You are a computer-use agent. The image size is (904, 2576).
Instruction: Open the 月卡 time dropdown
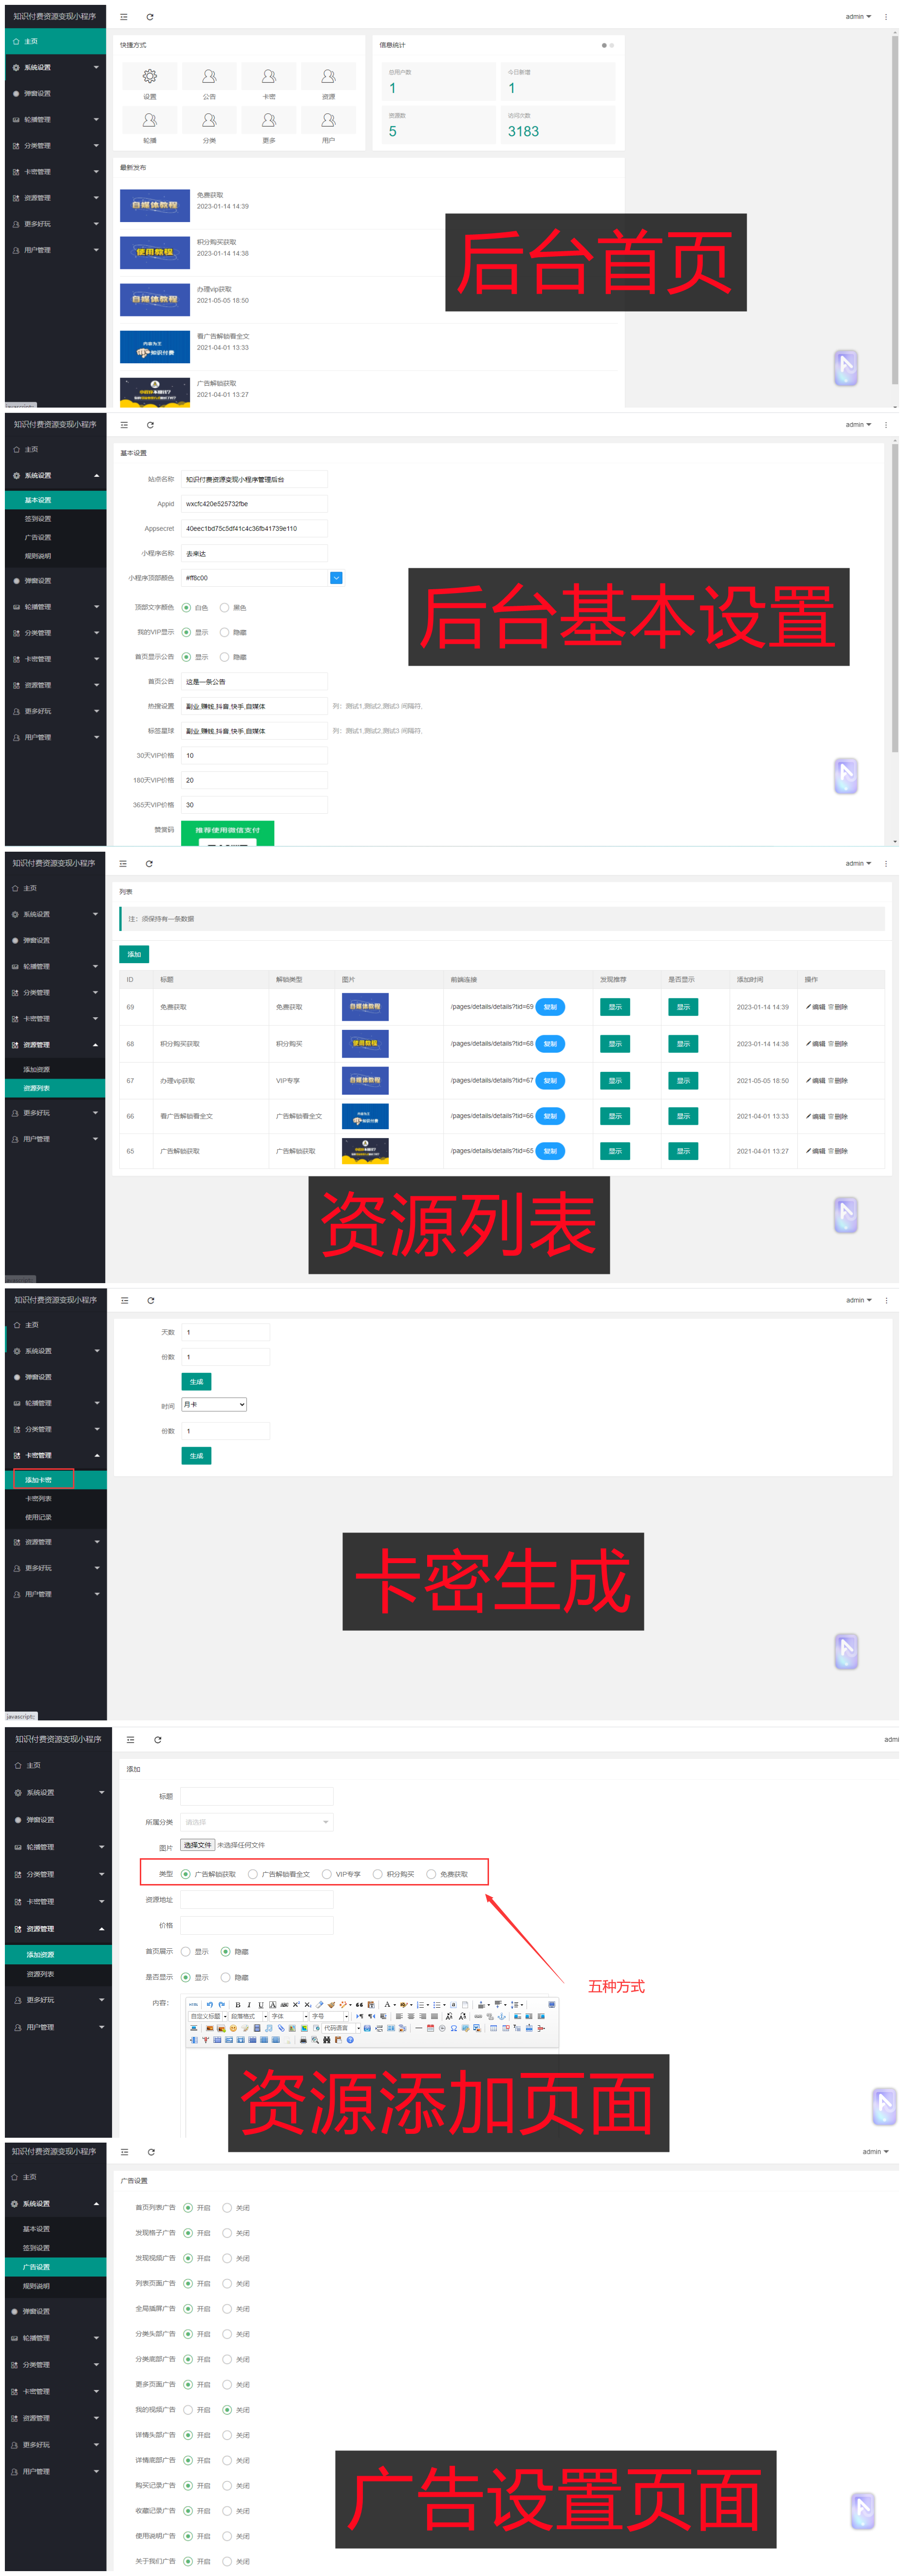click(x=214, y=1406)
